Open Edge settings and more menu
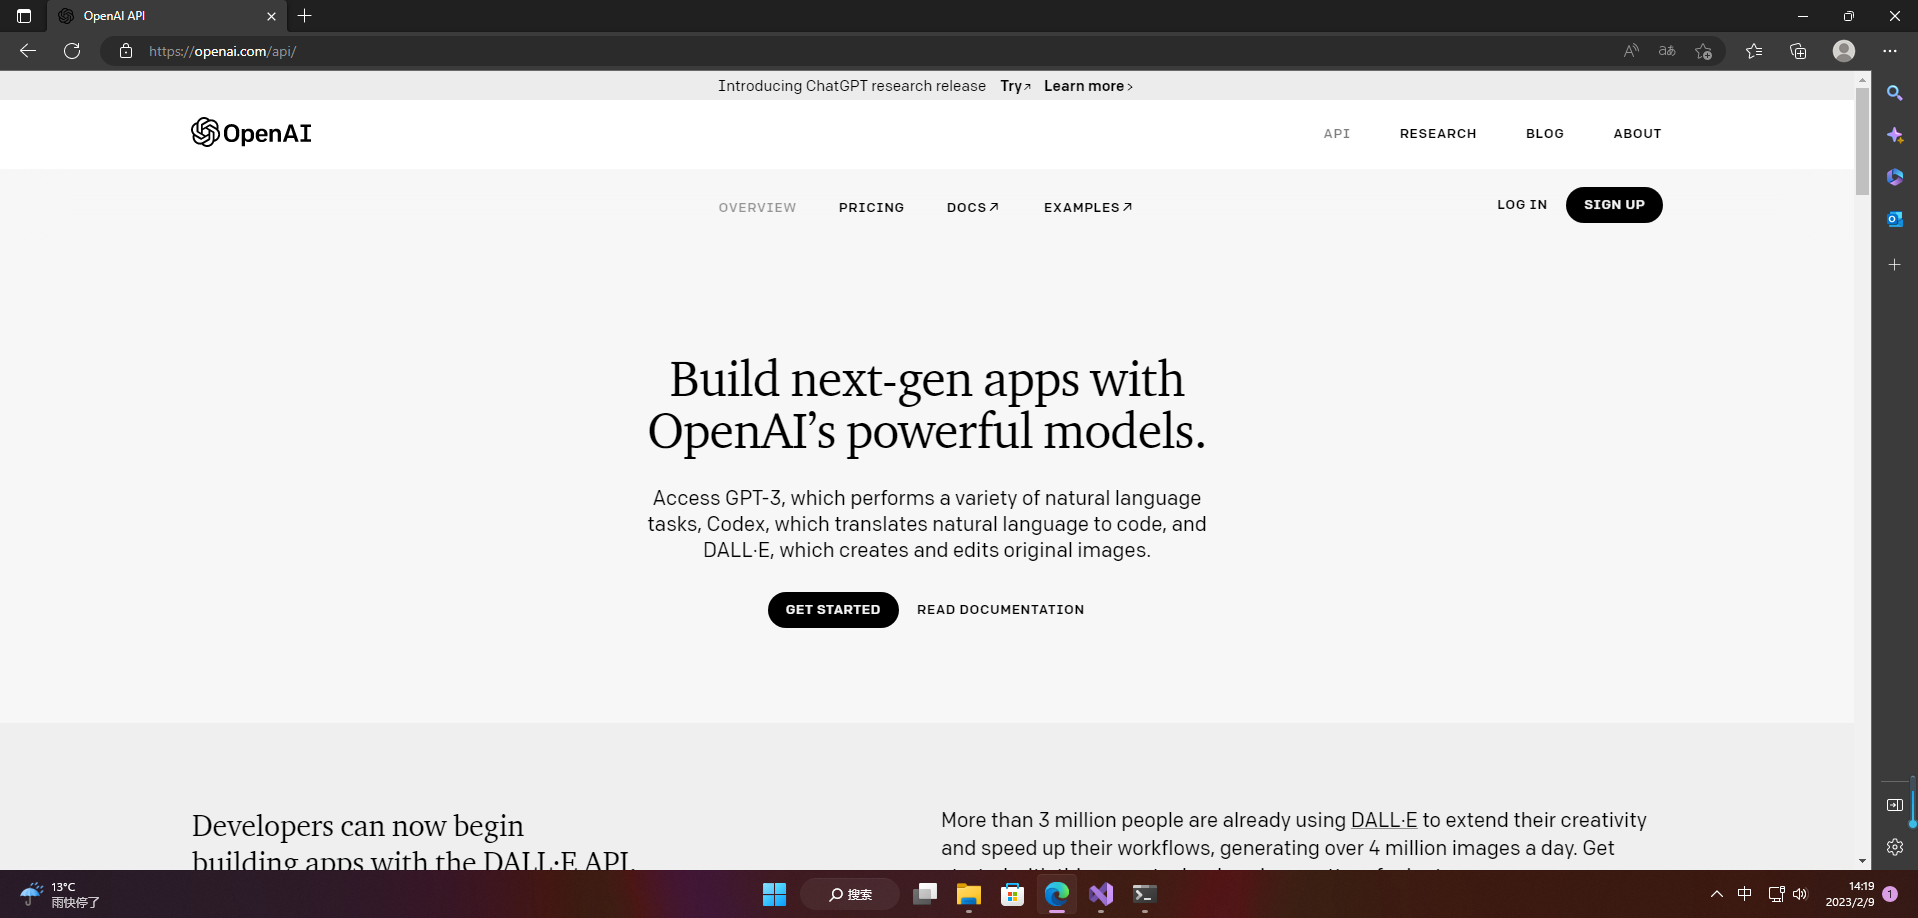This screenshot has height=918, width=1918. (x=1889, y=51)
